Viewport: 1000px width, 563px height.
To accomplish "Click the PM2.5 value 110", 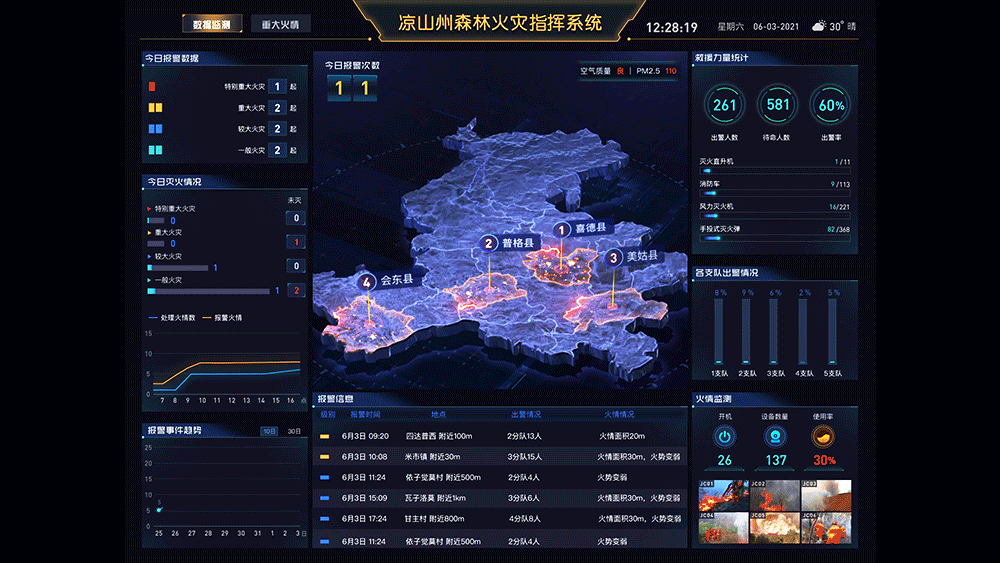I will (670, 71).
